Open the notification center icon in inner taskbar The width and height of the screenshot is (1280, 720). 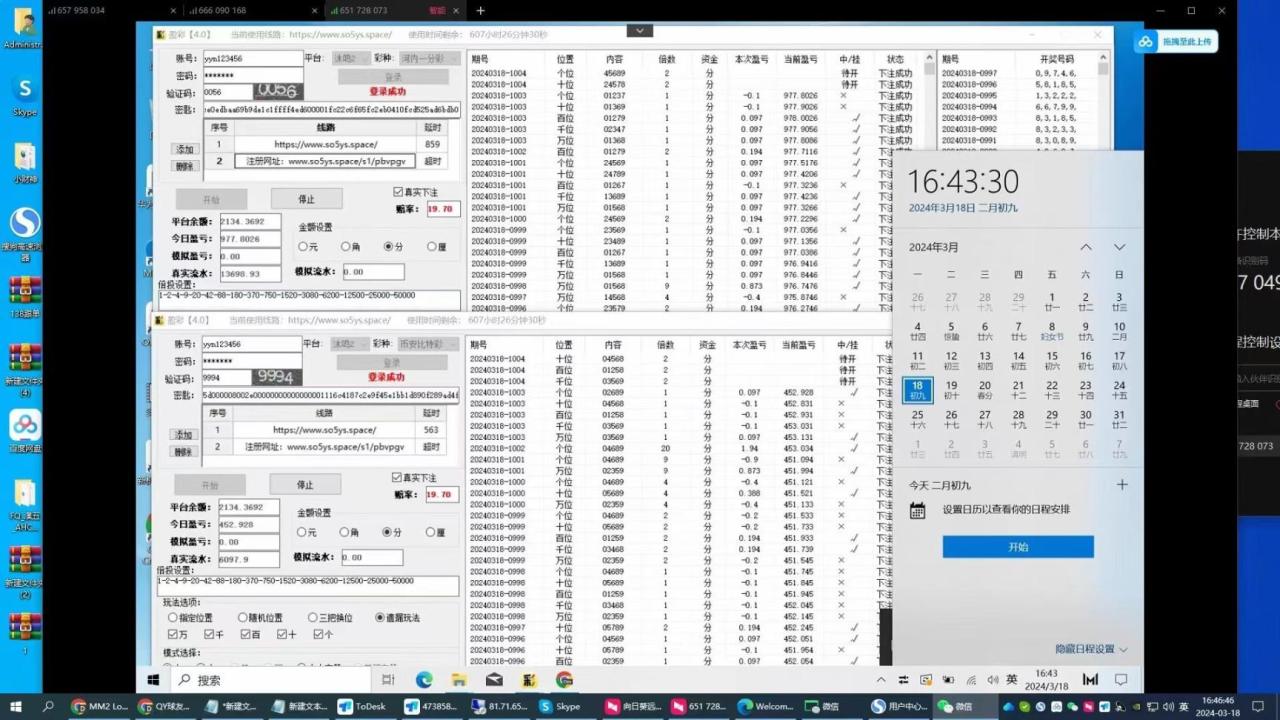(x=1121, y=680)
